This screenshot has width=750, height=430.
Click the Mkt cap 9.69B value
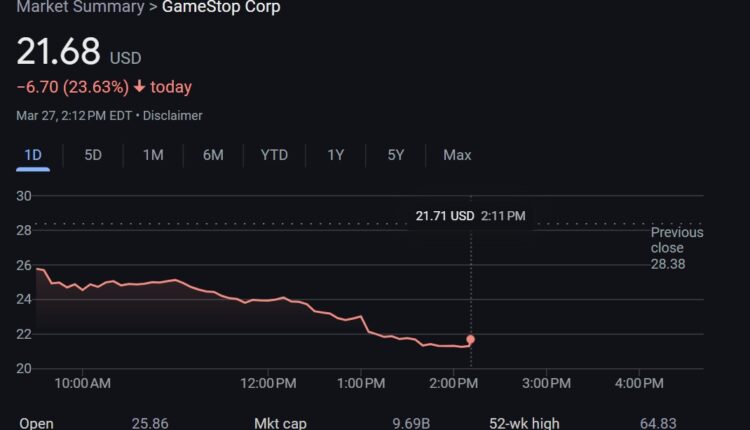(410, 423)
